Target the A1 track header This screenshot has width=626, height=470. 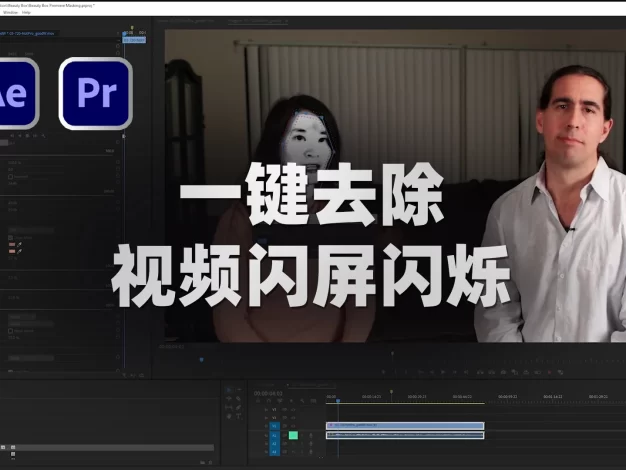[274, 436]
